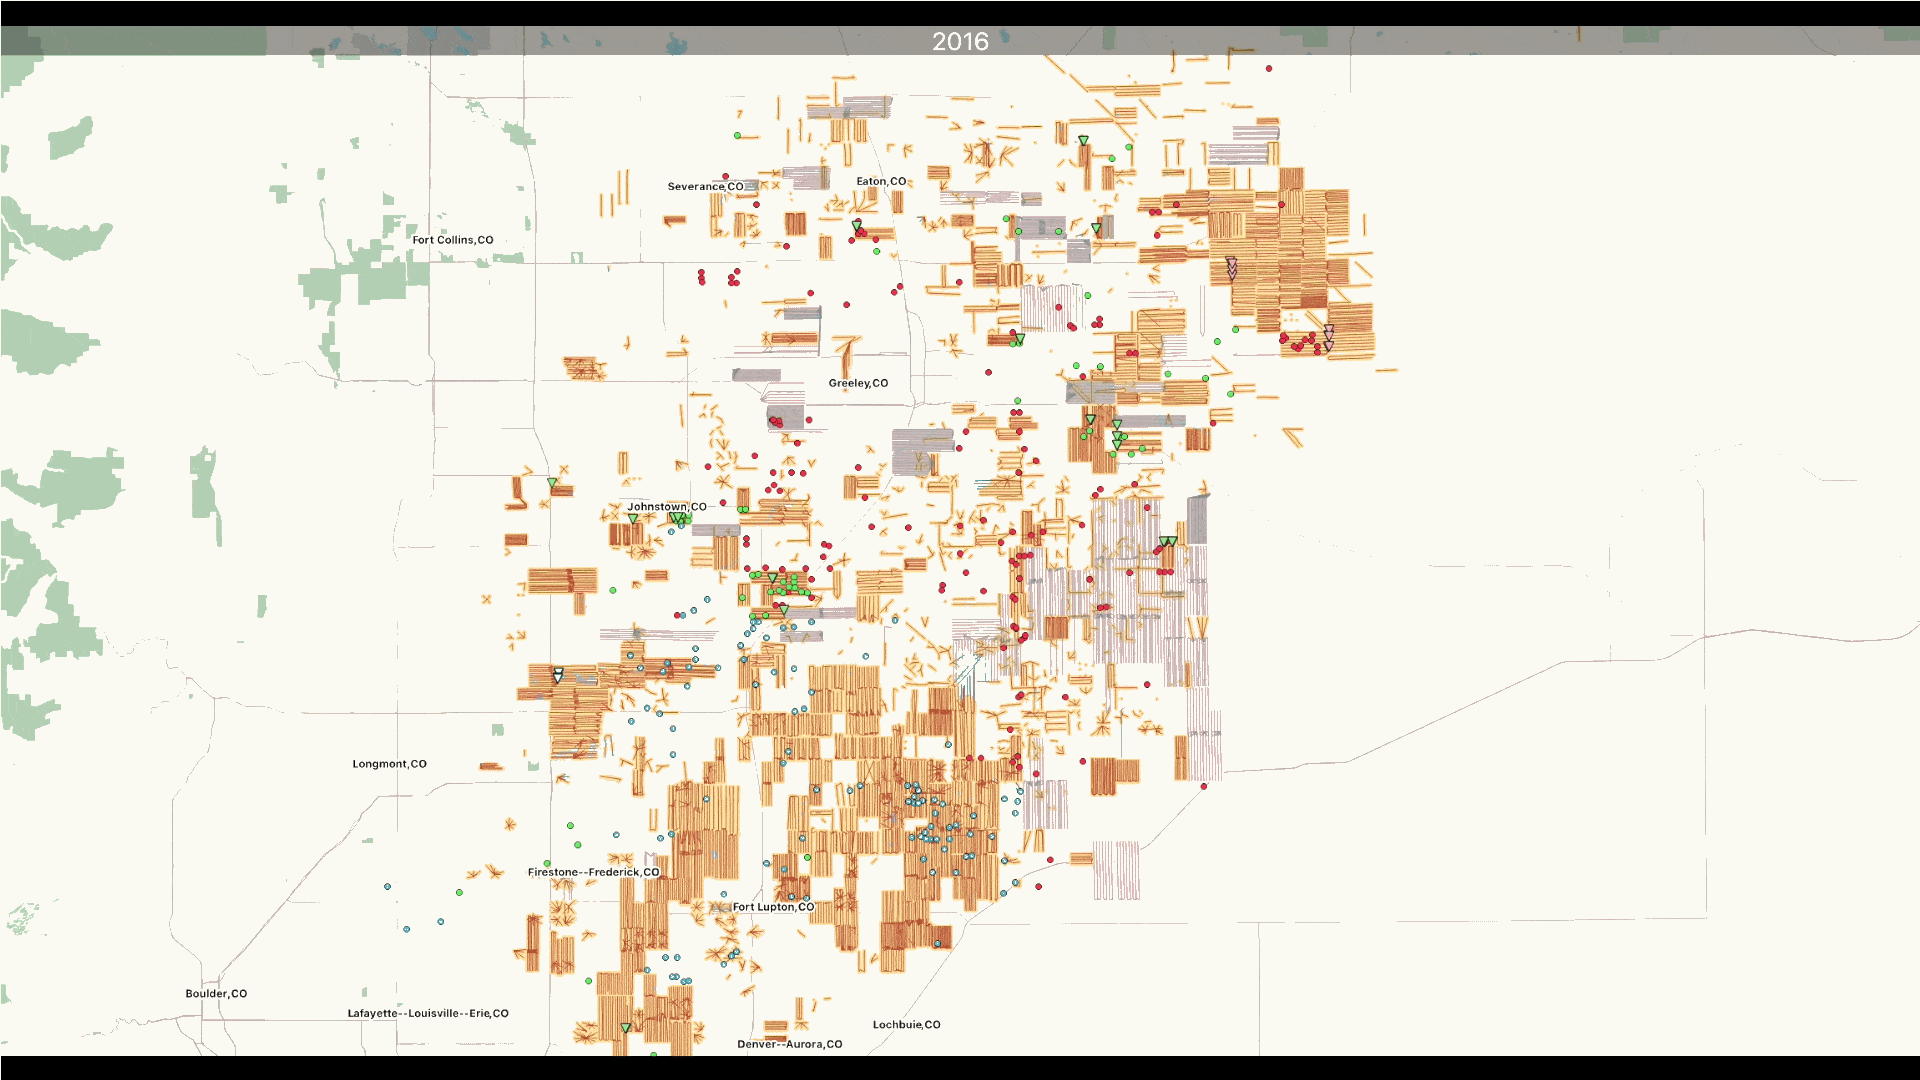Click the white triangle marker northeast of Longmont
This screenshot has width=1920, height=1080.
coord(558,676)
